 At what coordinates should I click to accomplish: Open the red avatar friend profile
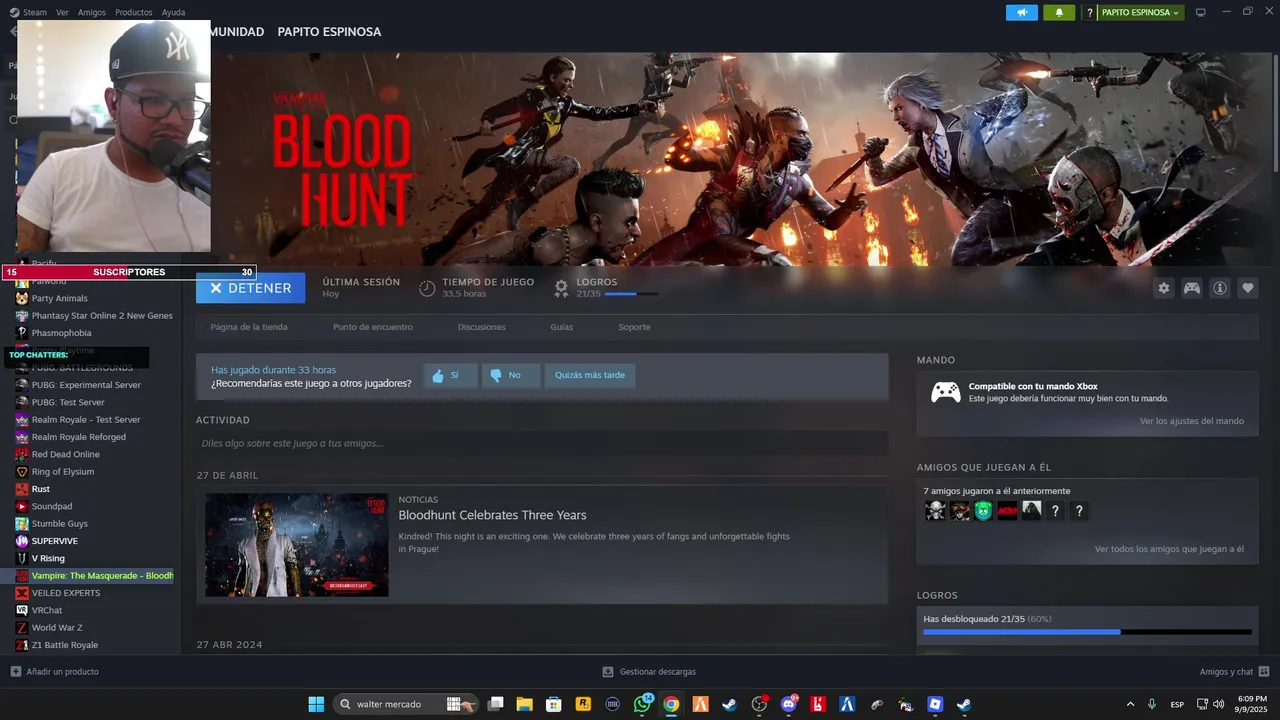click(1007, 511)
